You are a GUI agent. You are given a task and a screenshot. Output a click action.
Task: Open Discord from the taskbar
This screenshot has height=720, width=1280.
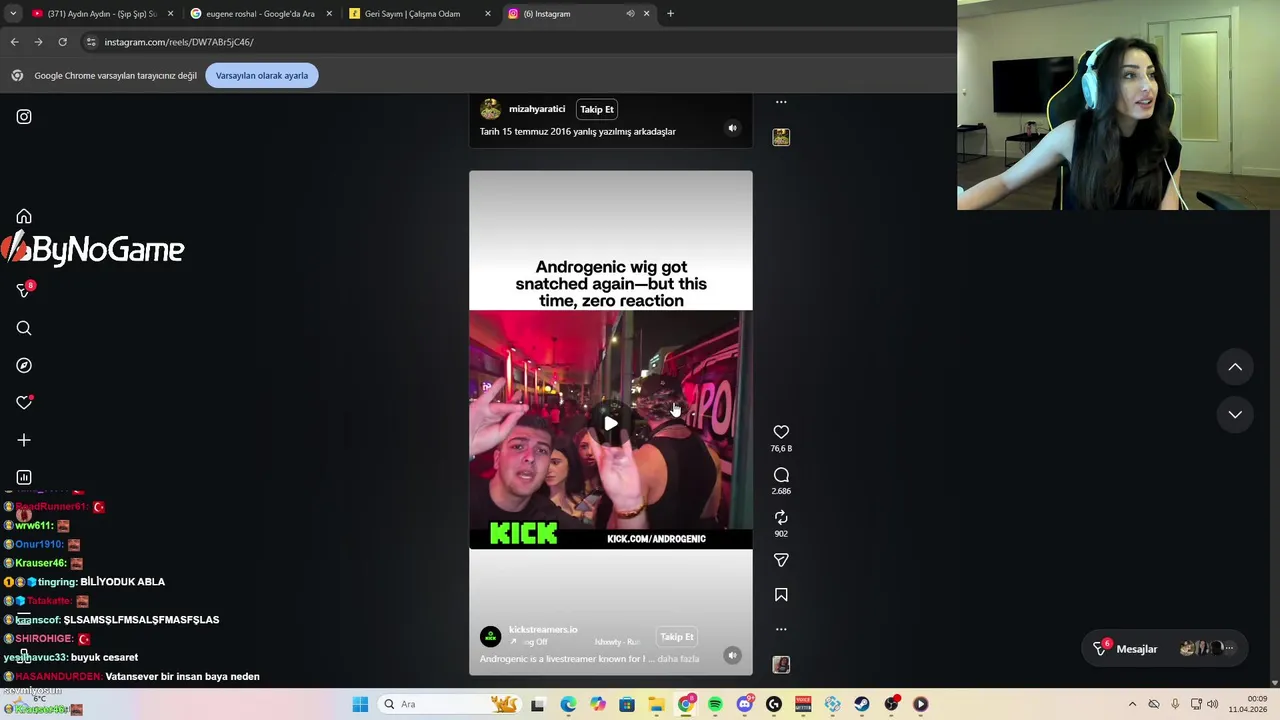[744, 704]
